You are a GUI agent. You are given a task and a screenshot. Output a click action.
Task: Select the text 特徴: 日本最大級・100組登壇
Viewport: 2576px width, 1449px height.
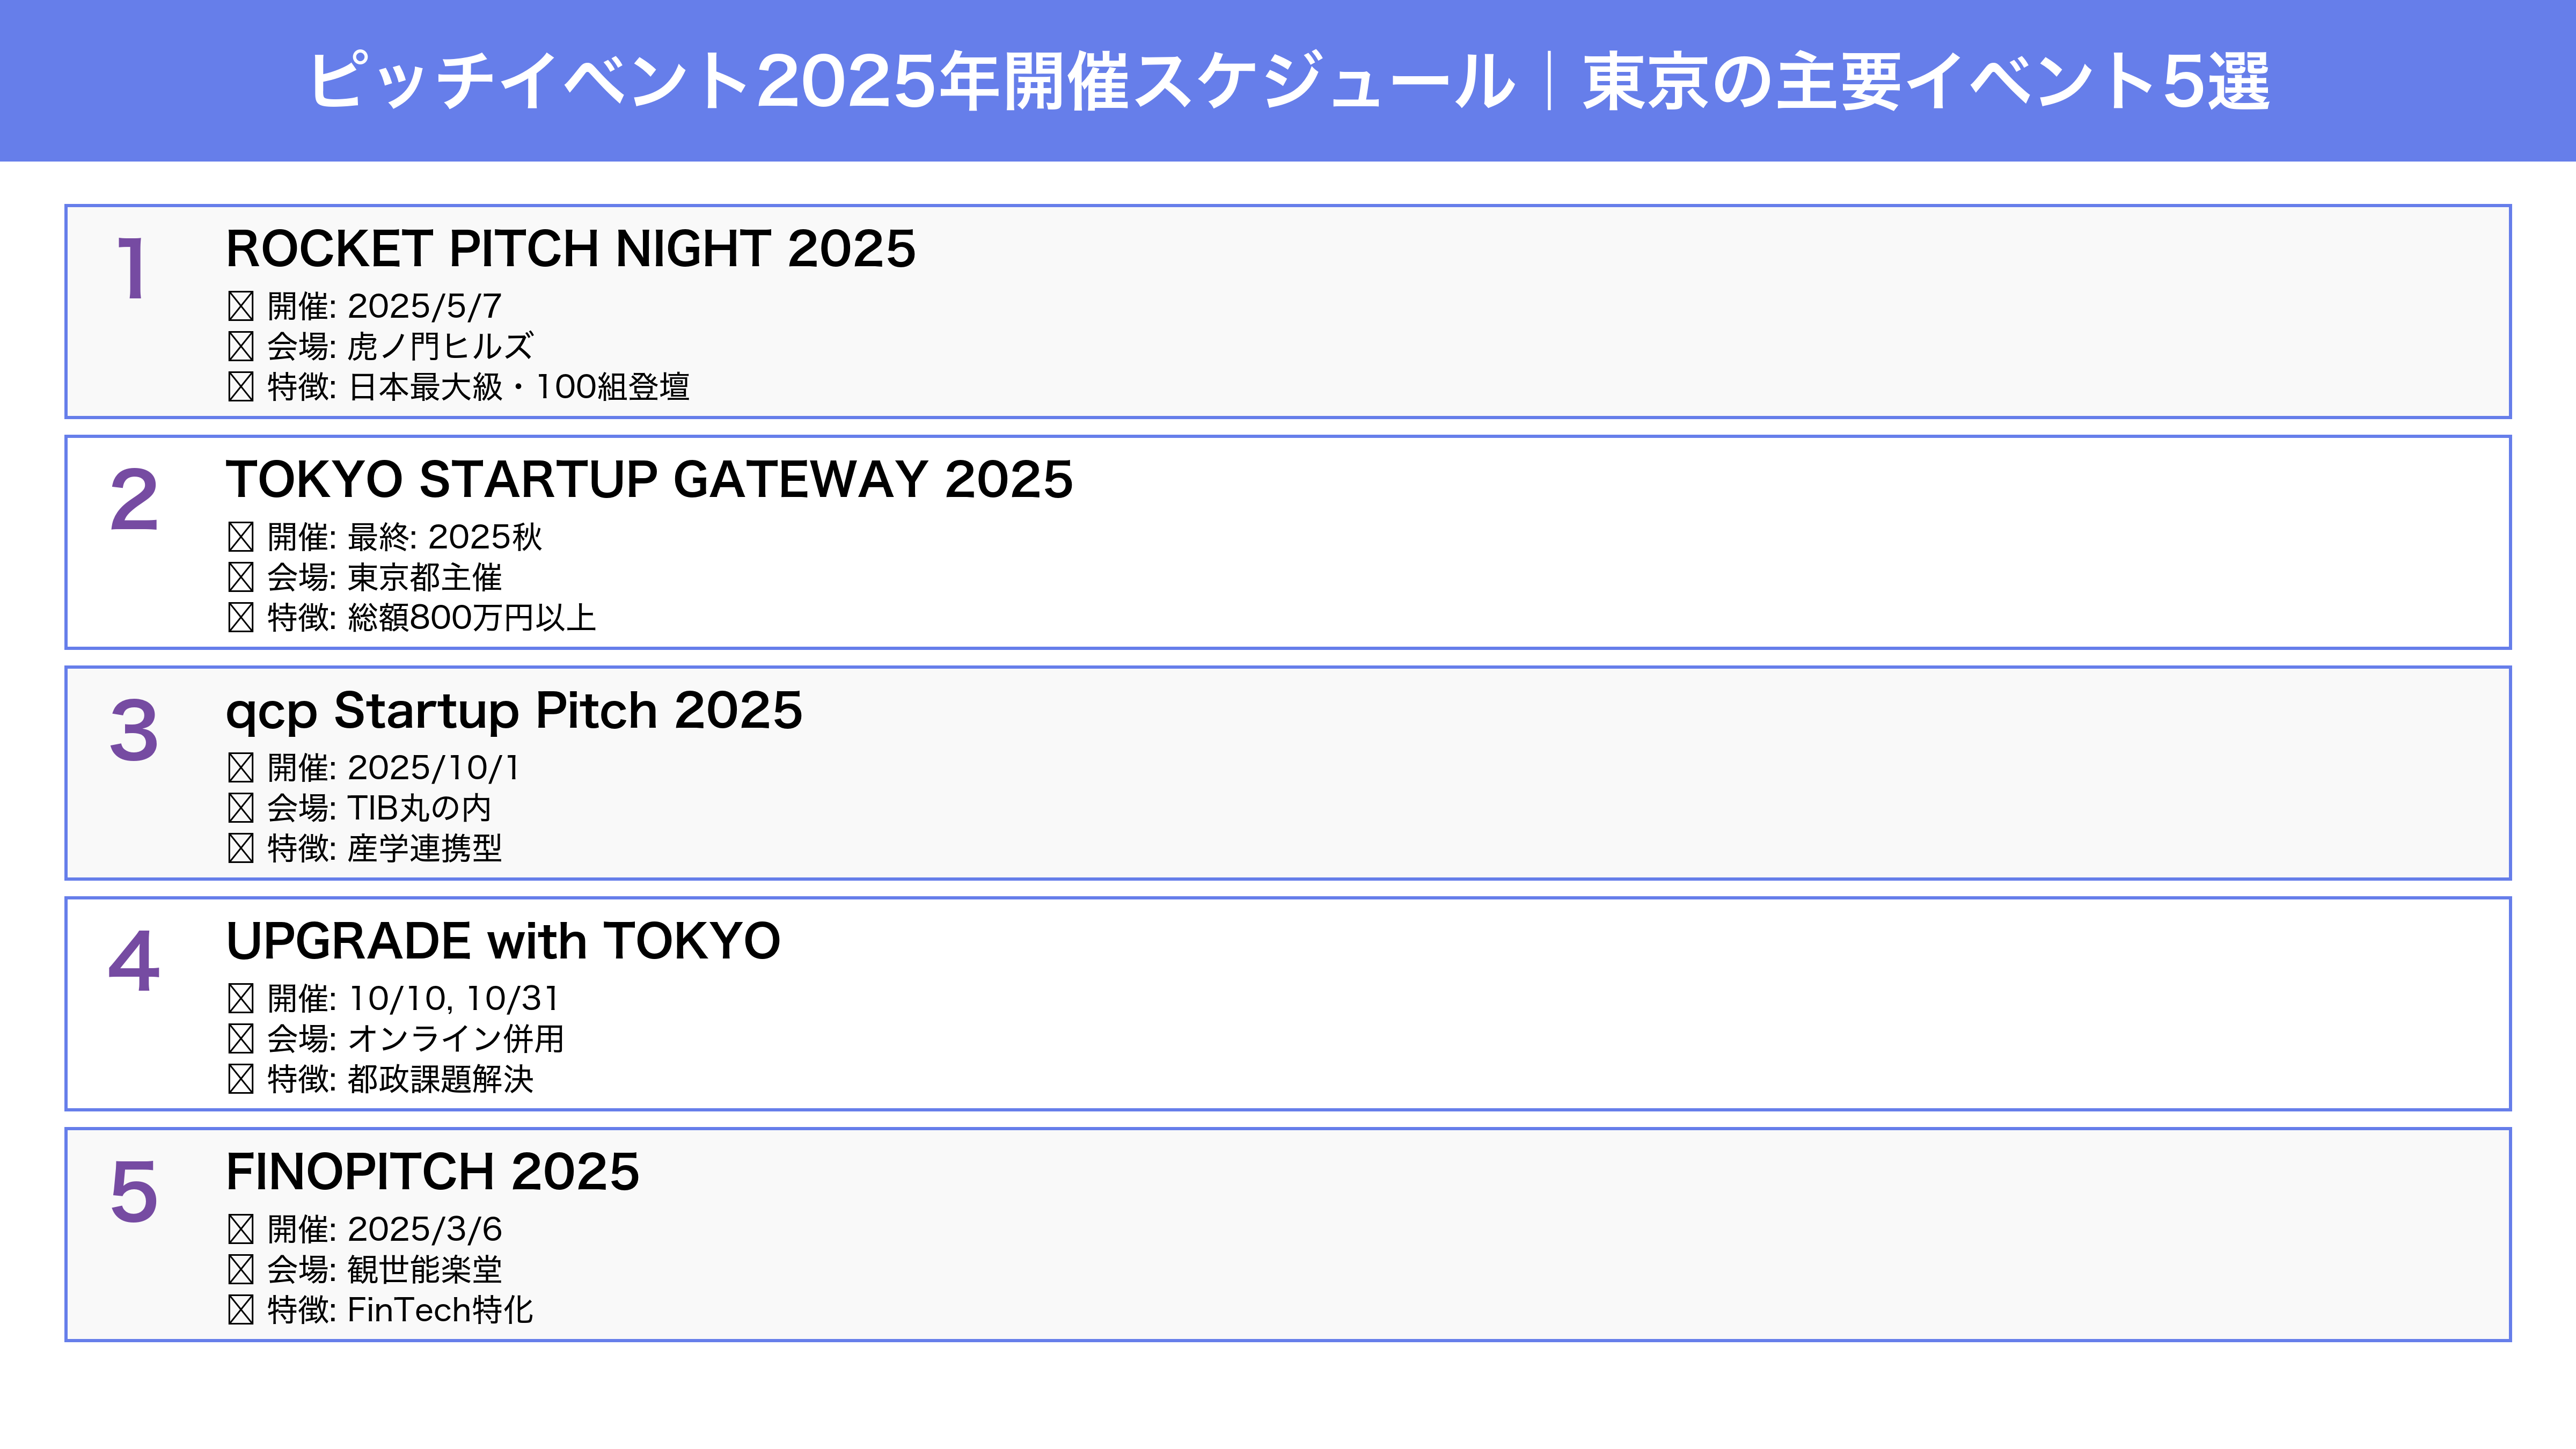pyautogui.click(x=478, y=387)
